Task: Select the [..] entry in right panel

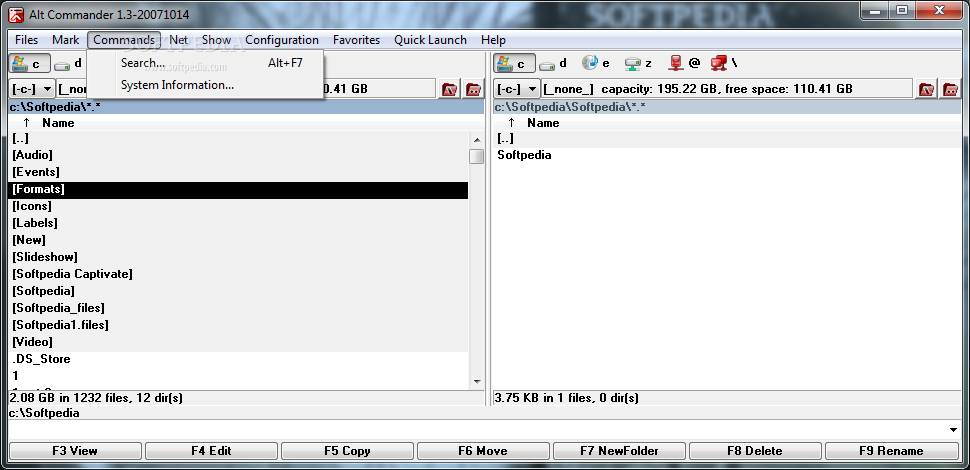Action: tap(727, 139)
